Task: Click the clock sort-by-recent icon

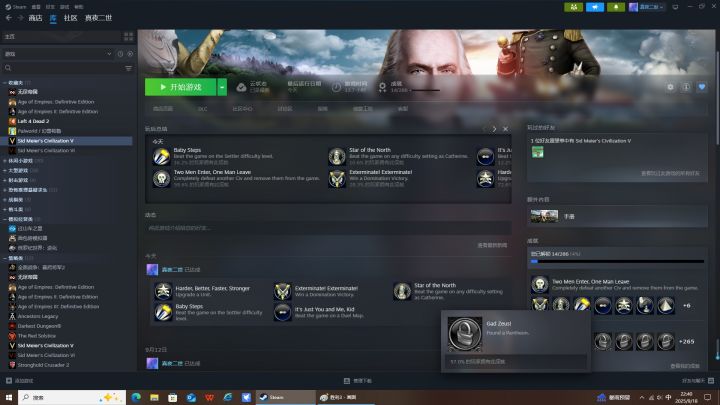Action: pyautogui.click(x=120, y=54)
